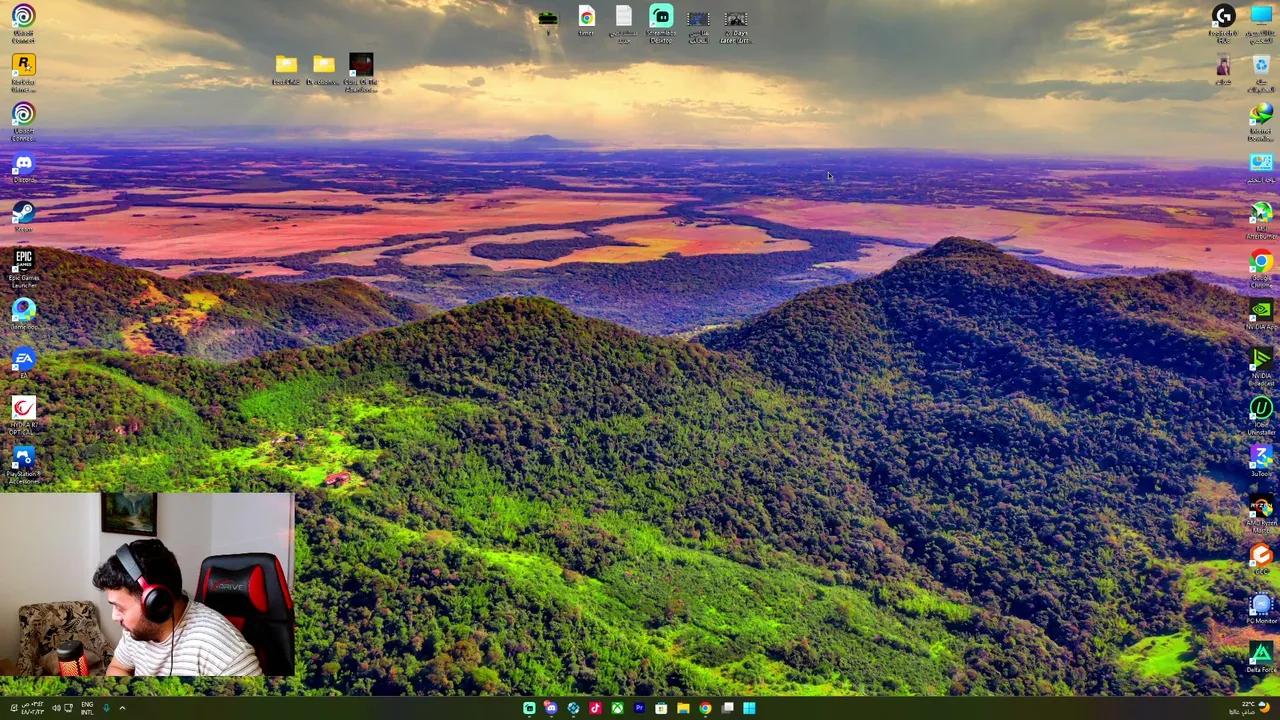Open the Xbox app taskbar icon
The width and height of the screenshot is (1280, 720).
click(617, 708)
